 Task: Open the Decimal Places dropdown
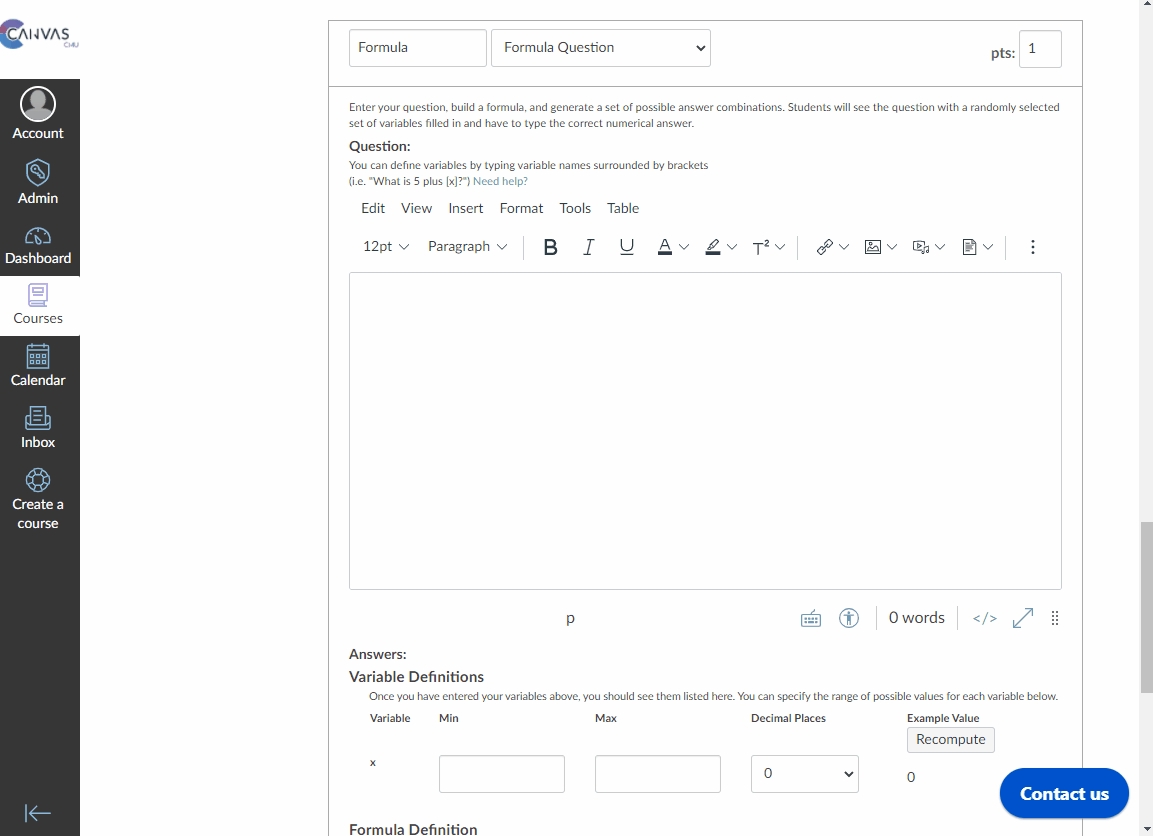tap(804, 774)
